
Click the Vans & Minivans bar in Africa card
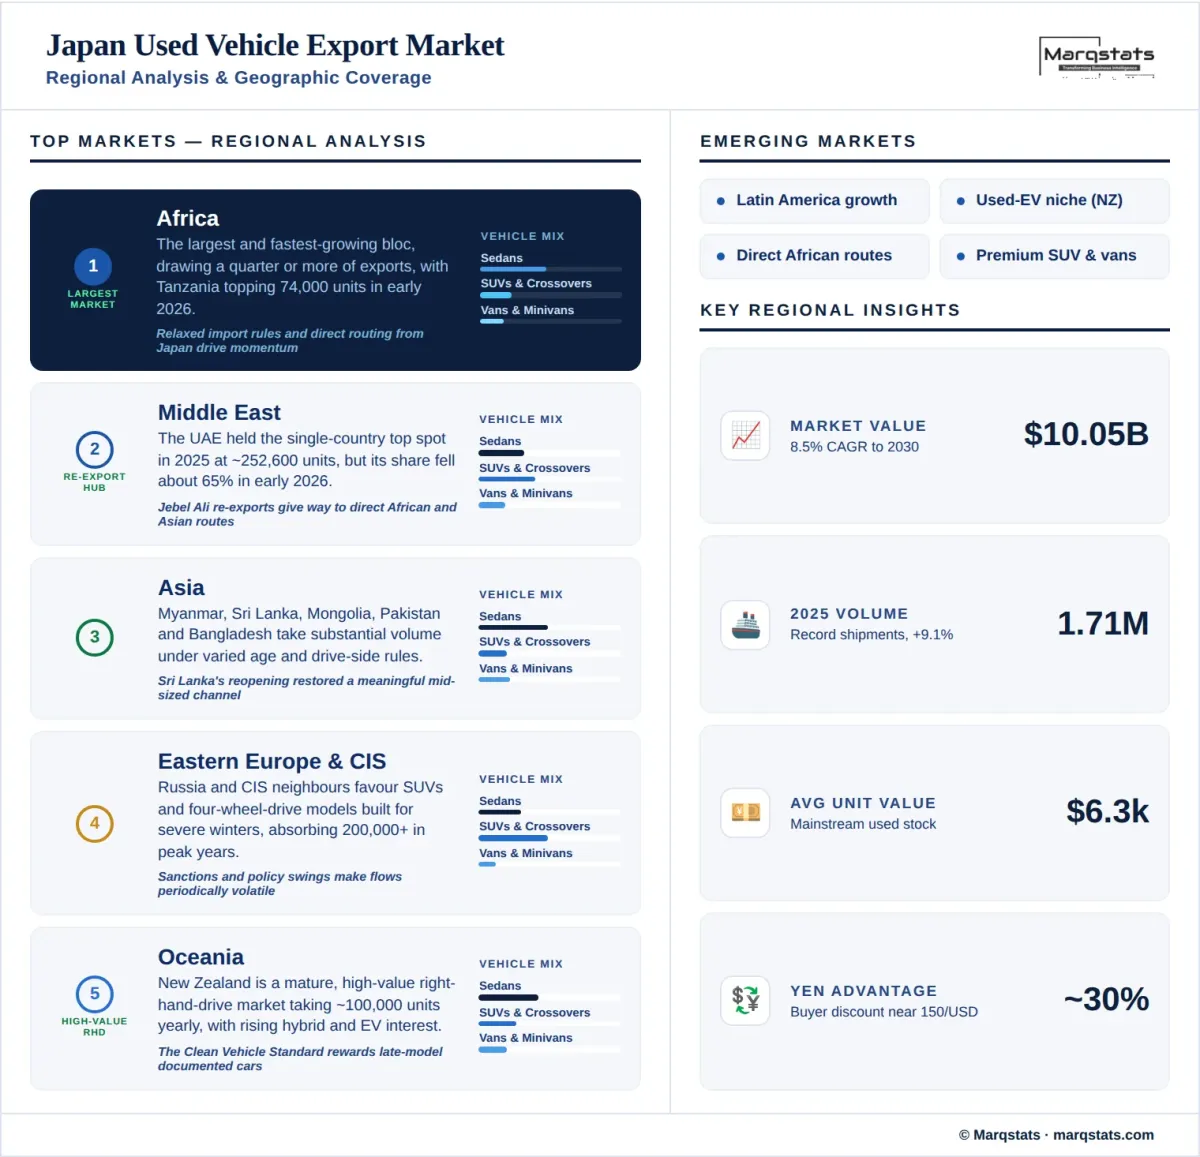[x=551, y=321]
